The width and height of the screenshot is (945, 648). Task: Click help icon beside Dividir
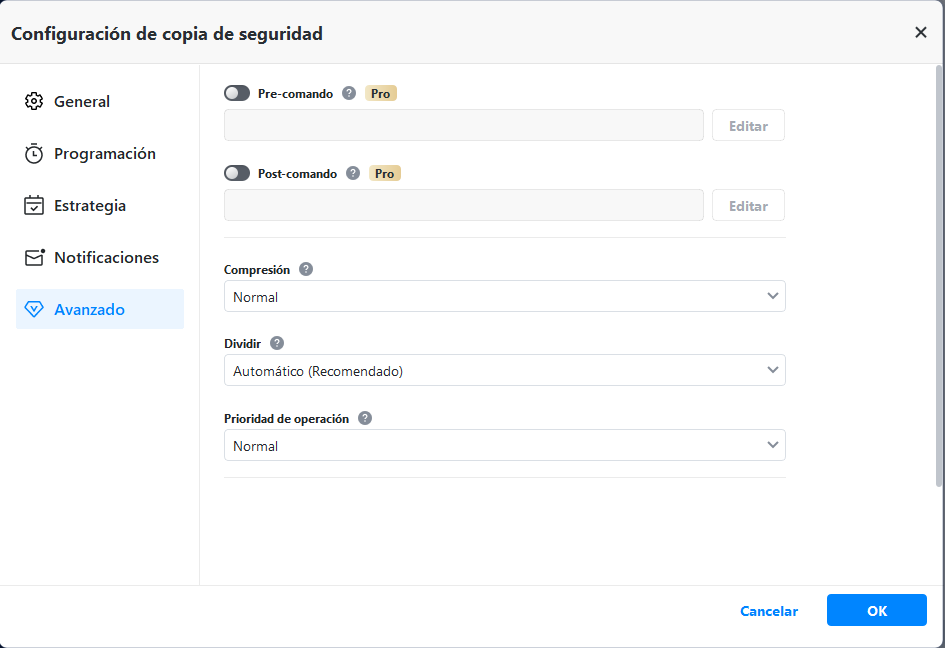(x=277, y=343)
